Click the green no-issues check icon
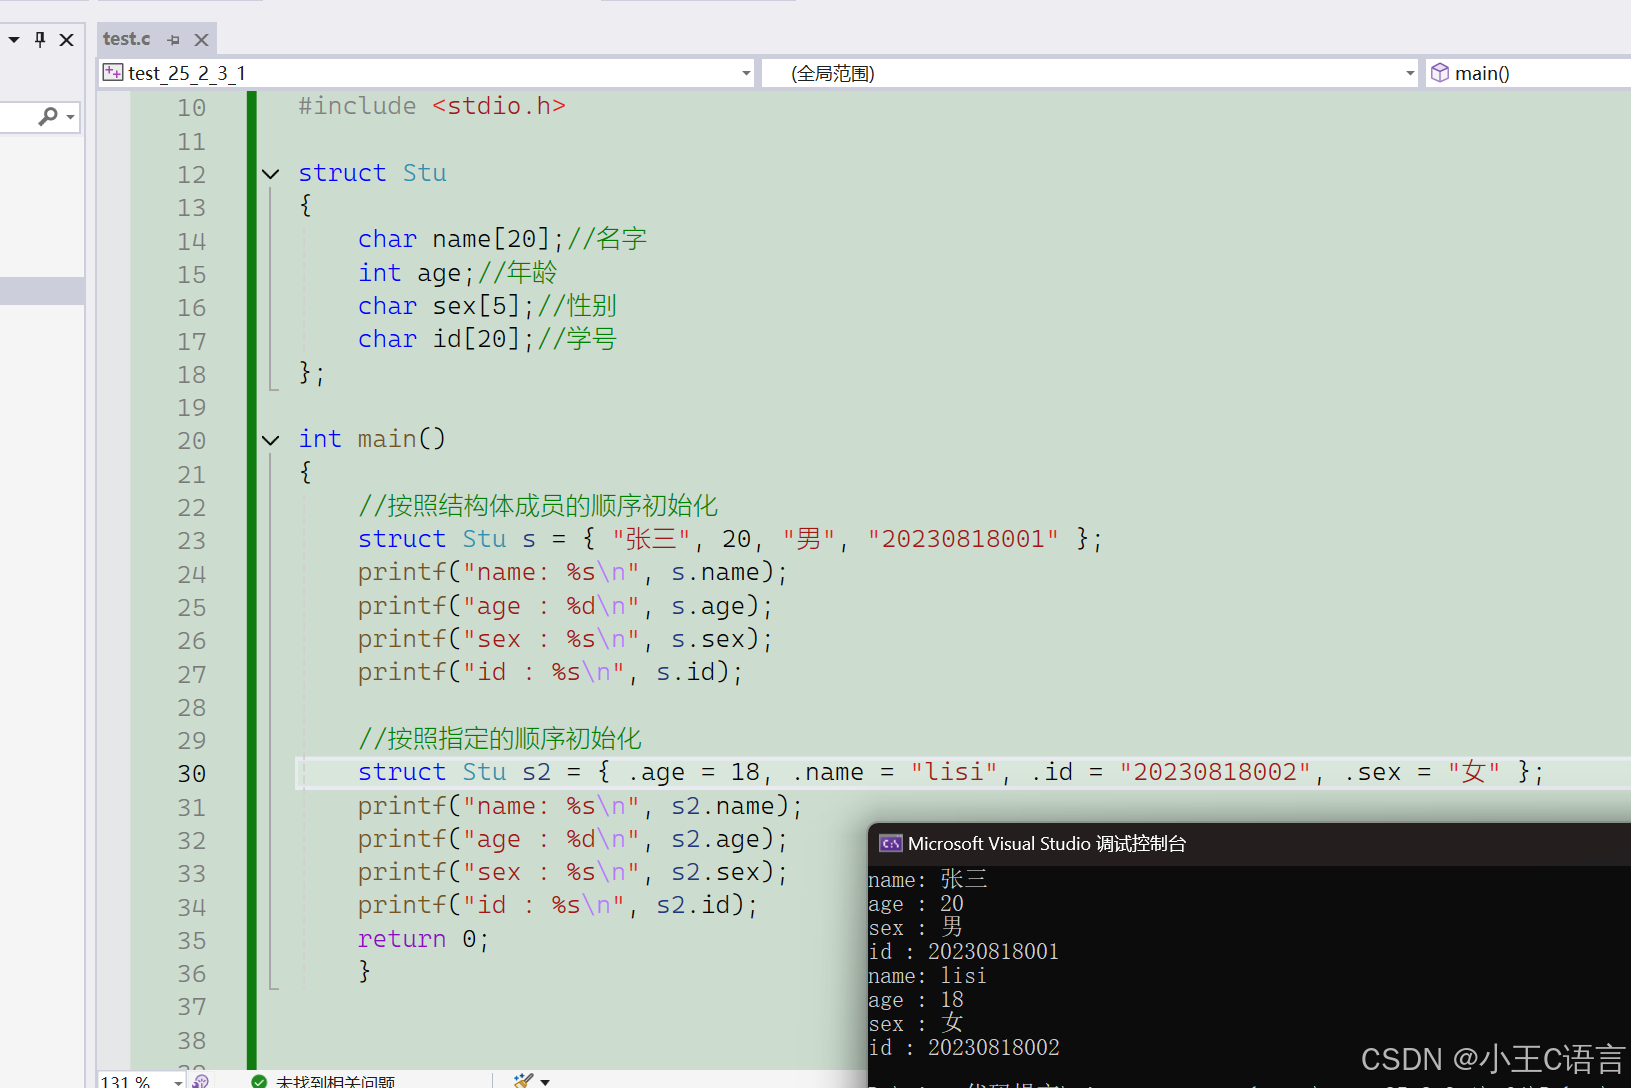1631x1088 pixels. (x=259, y=1082)
